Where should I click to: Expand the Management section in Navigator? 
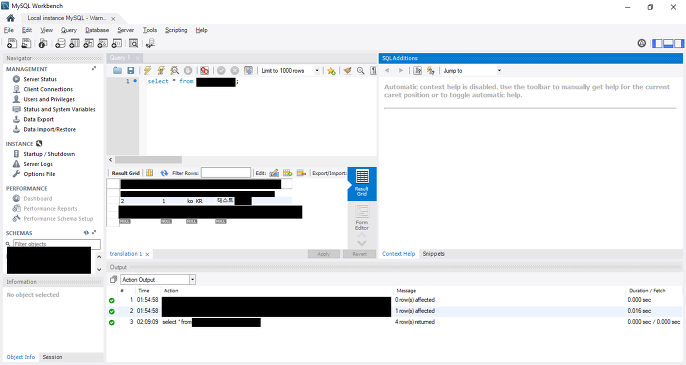coord(94,69)
